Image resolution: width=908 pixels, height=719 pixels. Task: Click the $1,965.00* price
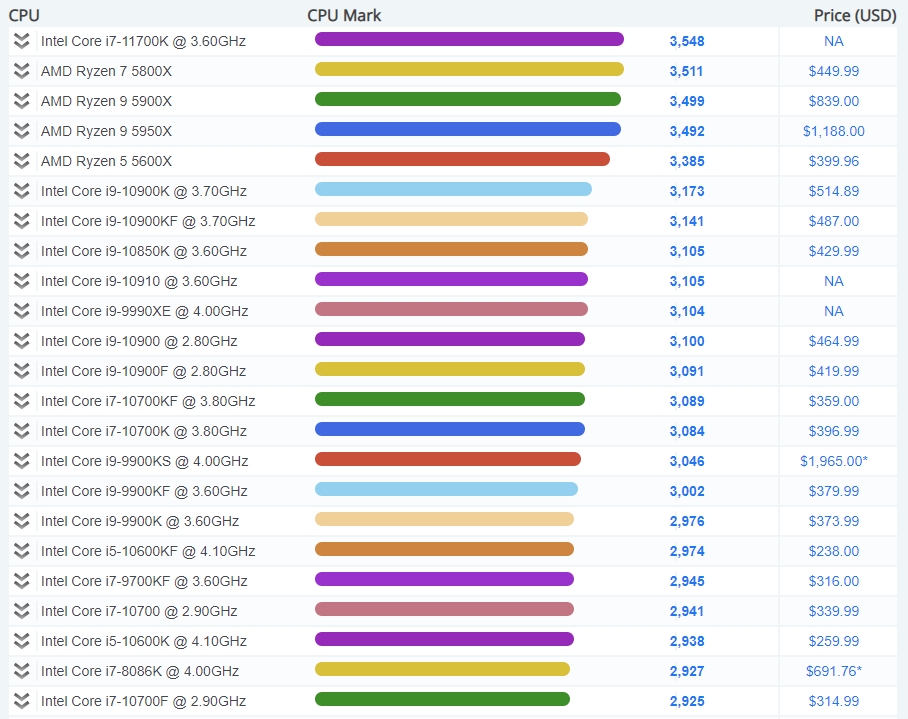[834, 461]
